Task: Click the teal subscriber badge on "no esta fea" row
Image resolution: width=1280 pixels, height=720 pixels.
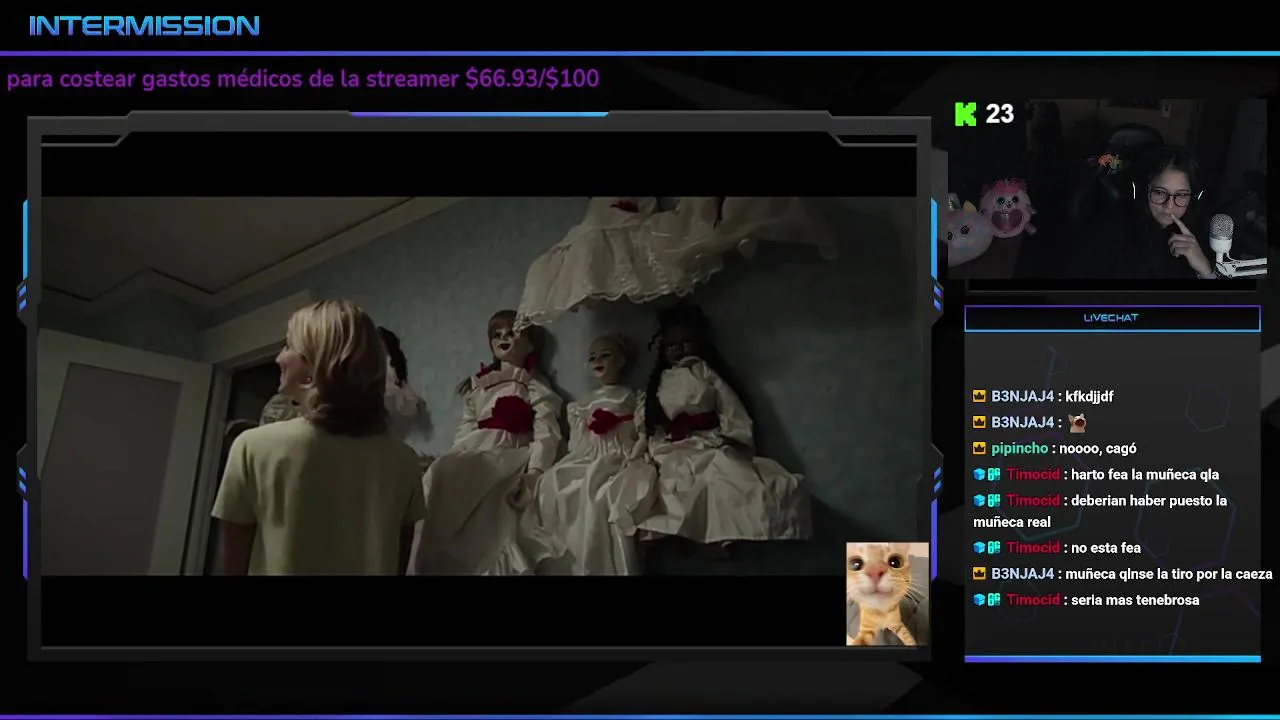Action: tap(995, 548)
